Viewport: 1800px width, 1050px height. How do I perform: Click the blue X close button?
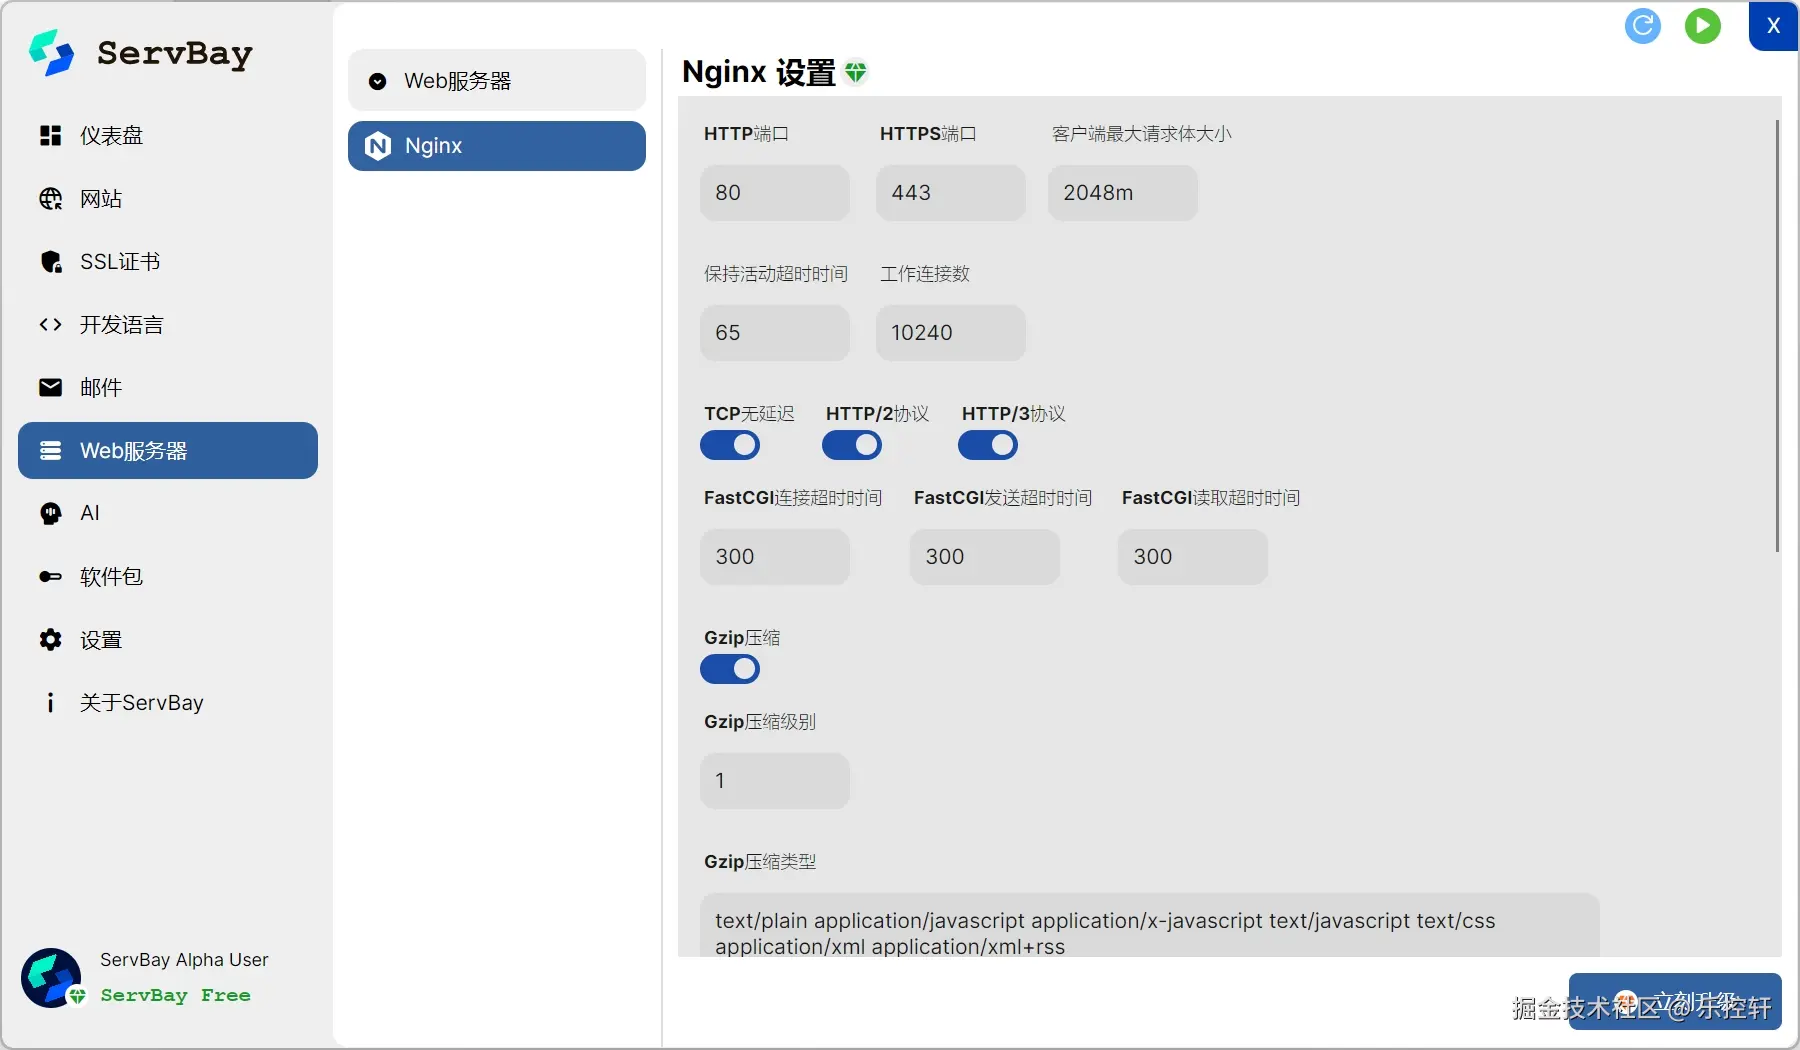(1773, 26)
